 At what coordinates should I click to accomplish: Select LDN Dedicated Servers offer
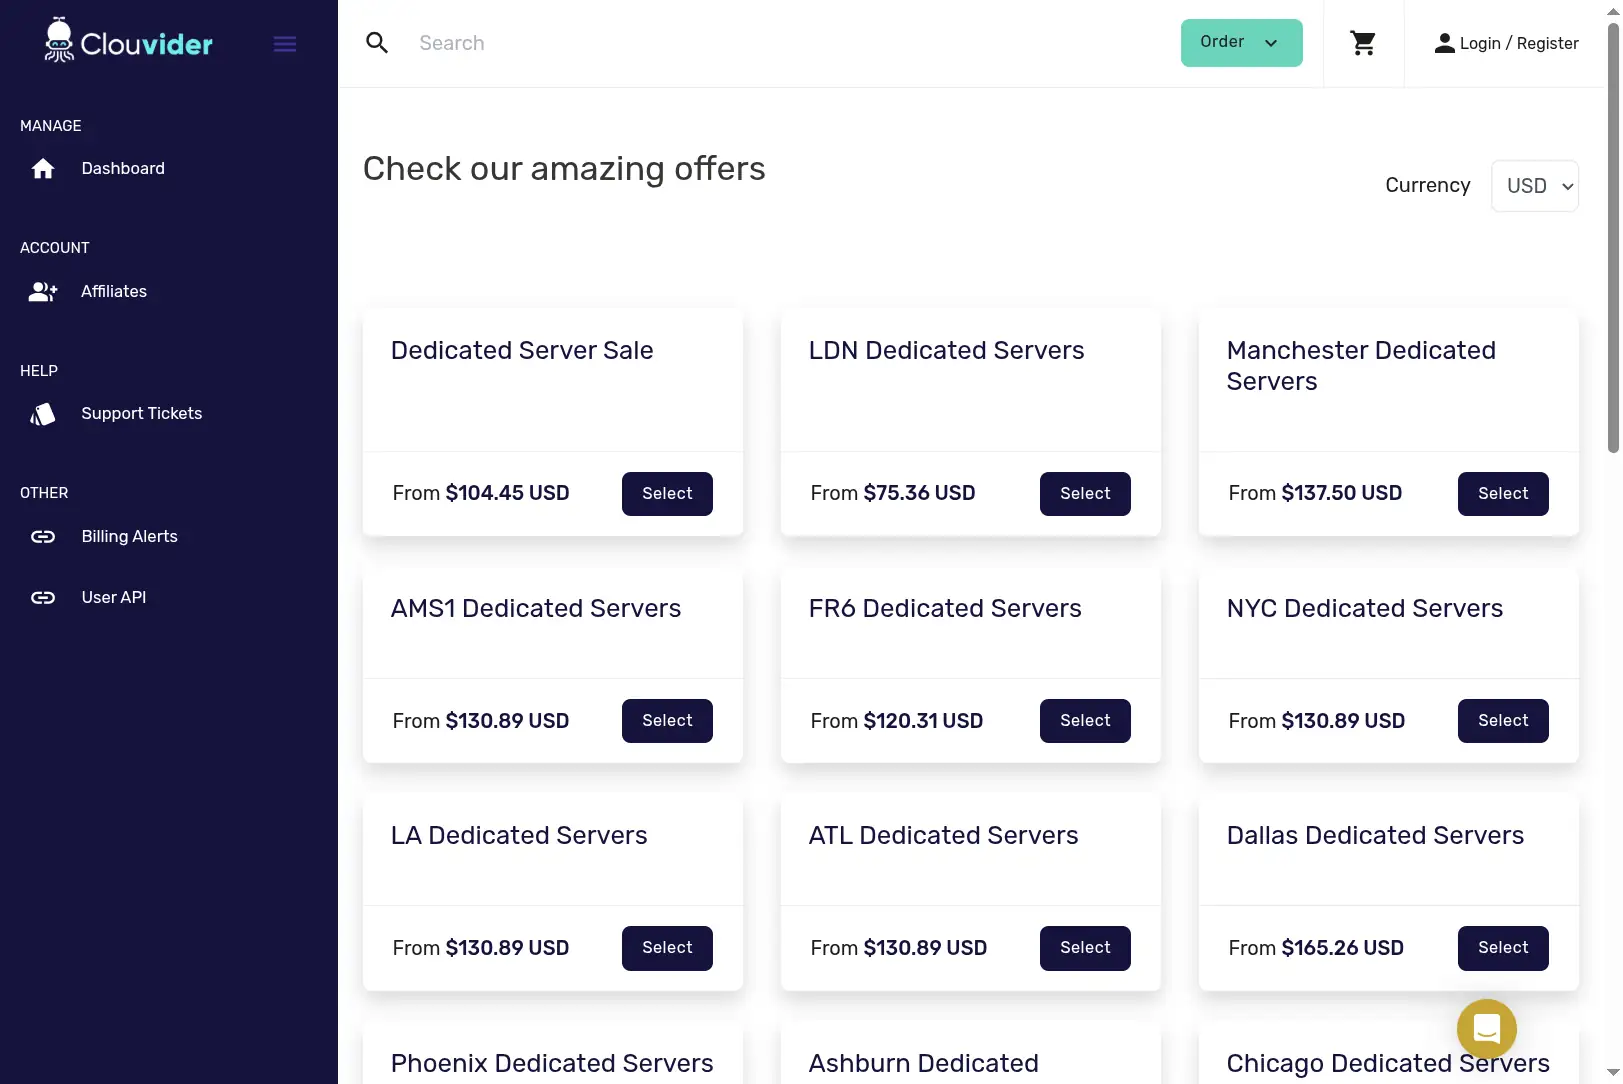tap(1085, 494)
